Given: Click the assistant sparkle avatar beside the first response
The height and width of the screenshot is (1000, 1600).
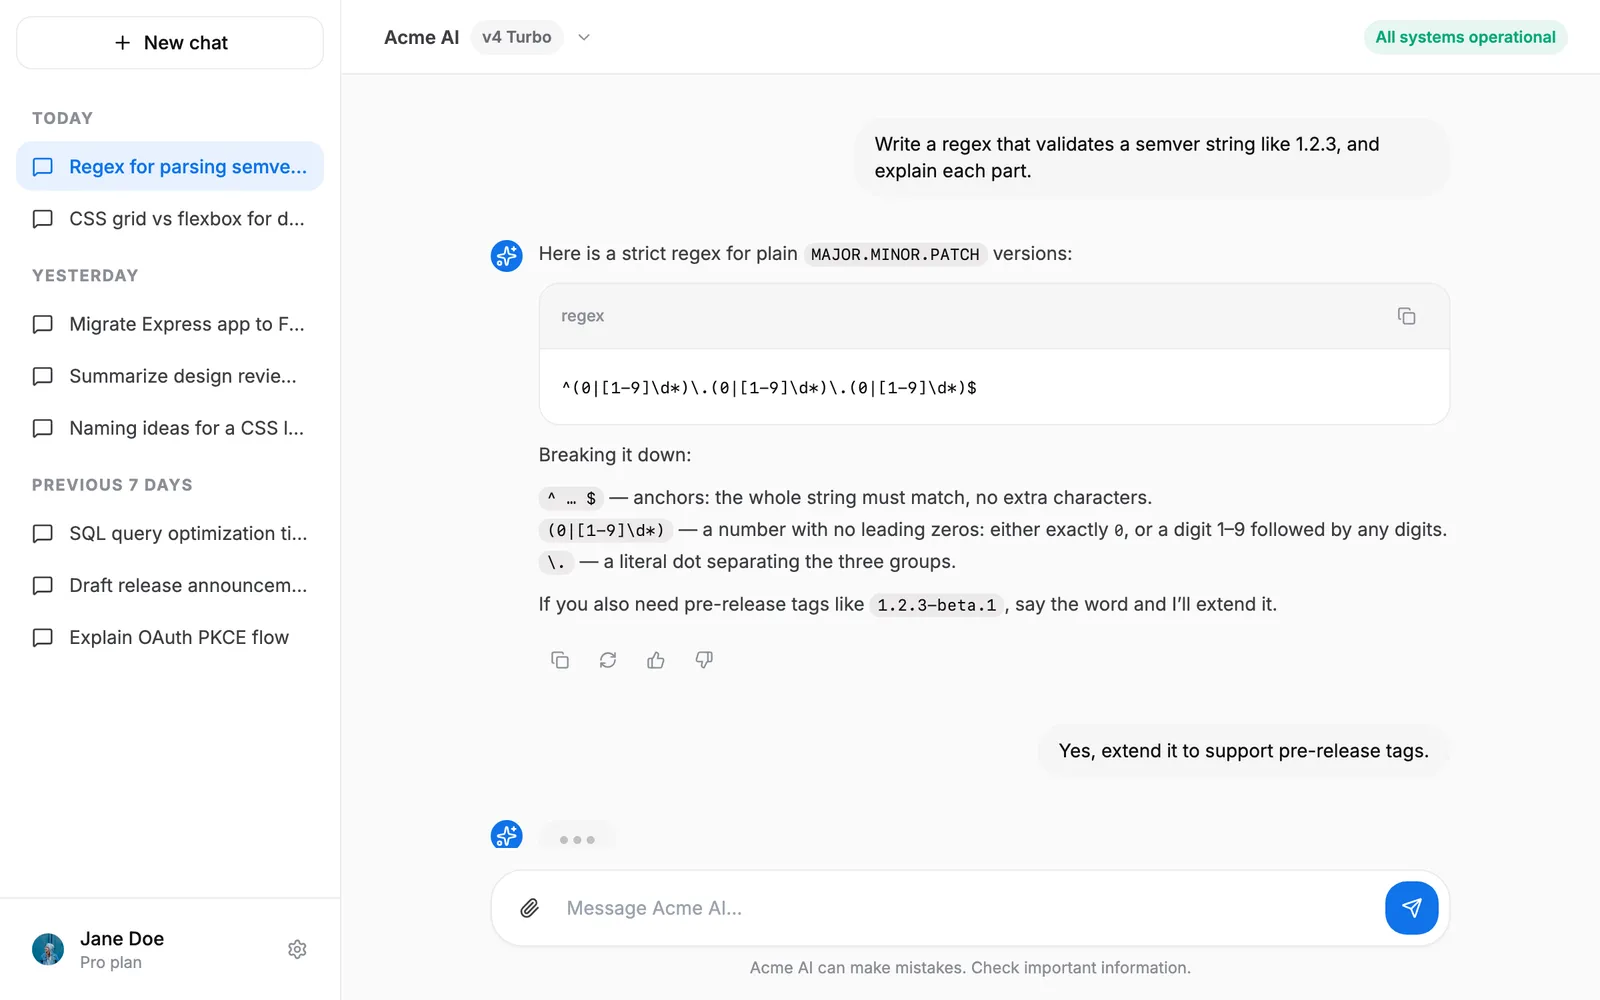Looking at the screenshot, I should 507,255.
